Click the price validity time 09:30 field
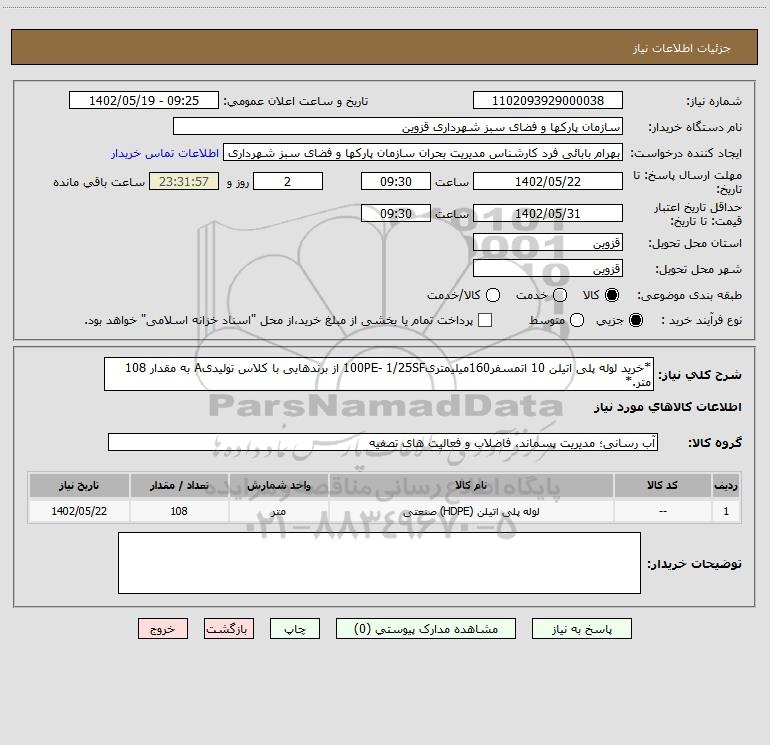 click(396, 213)
